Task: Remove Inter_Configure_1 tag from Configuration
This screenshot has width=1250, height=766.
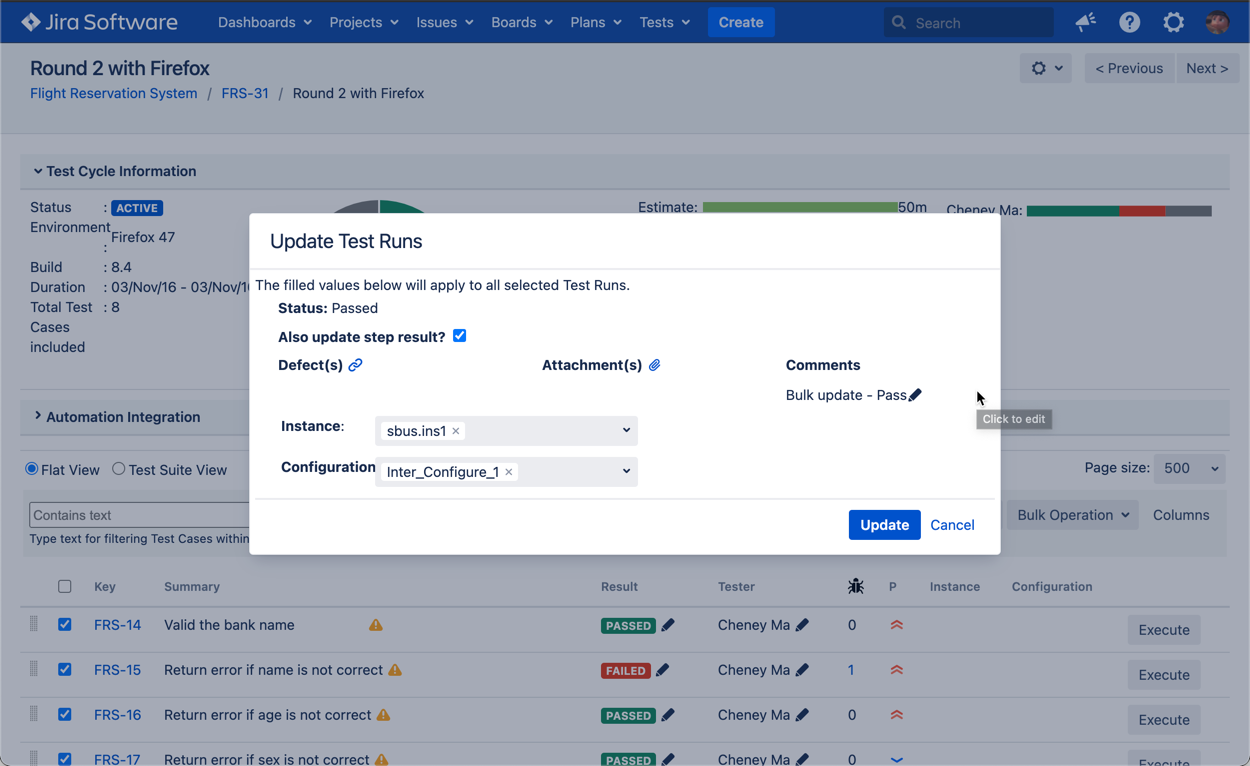Action: click(509, 472)
